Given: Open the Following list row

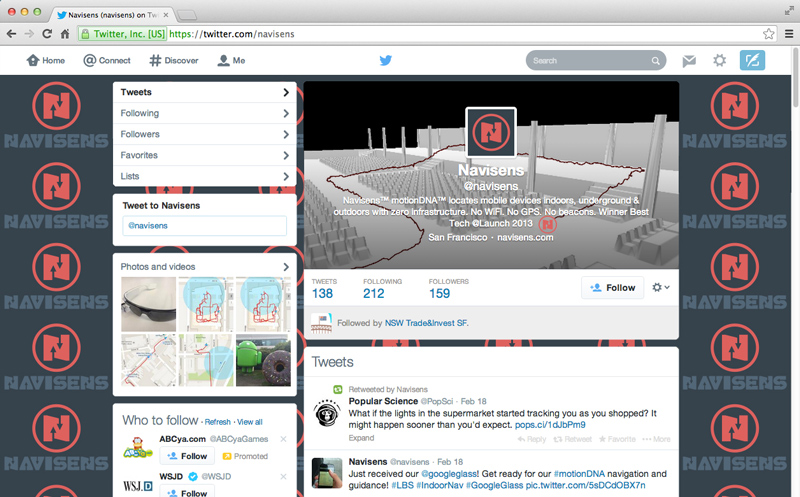Looking at the screenshot, I should pyautogui.click(x=205, y=113).
